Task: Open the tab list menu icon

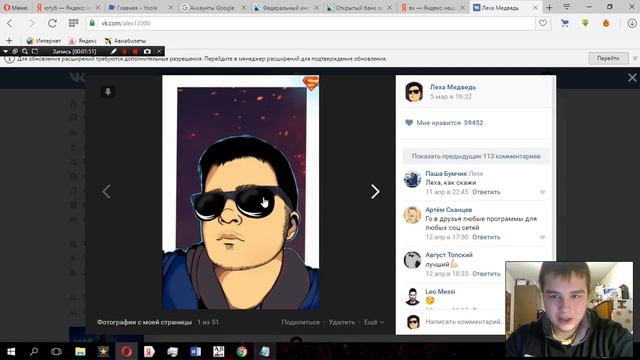Action: click(567, 7)
